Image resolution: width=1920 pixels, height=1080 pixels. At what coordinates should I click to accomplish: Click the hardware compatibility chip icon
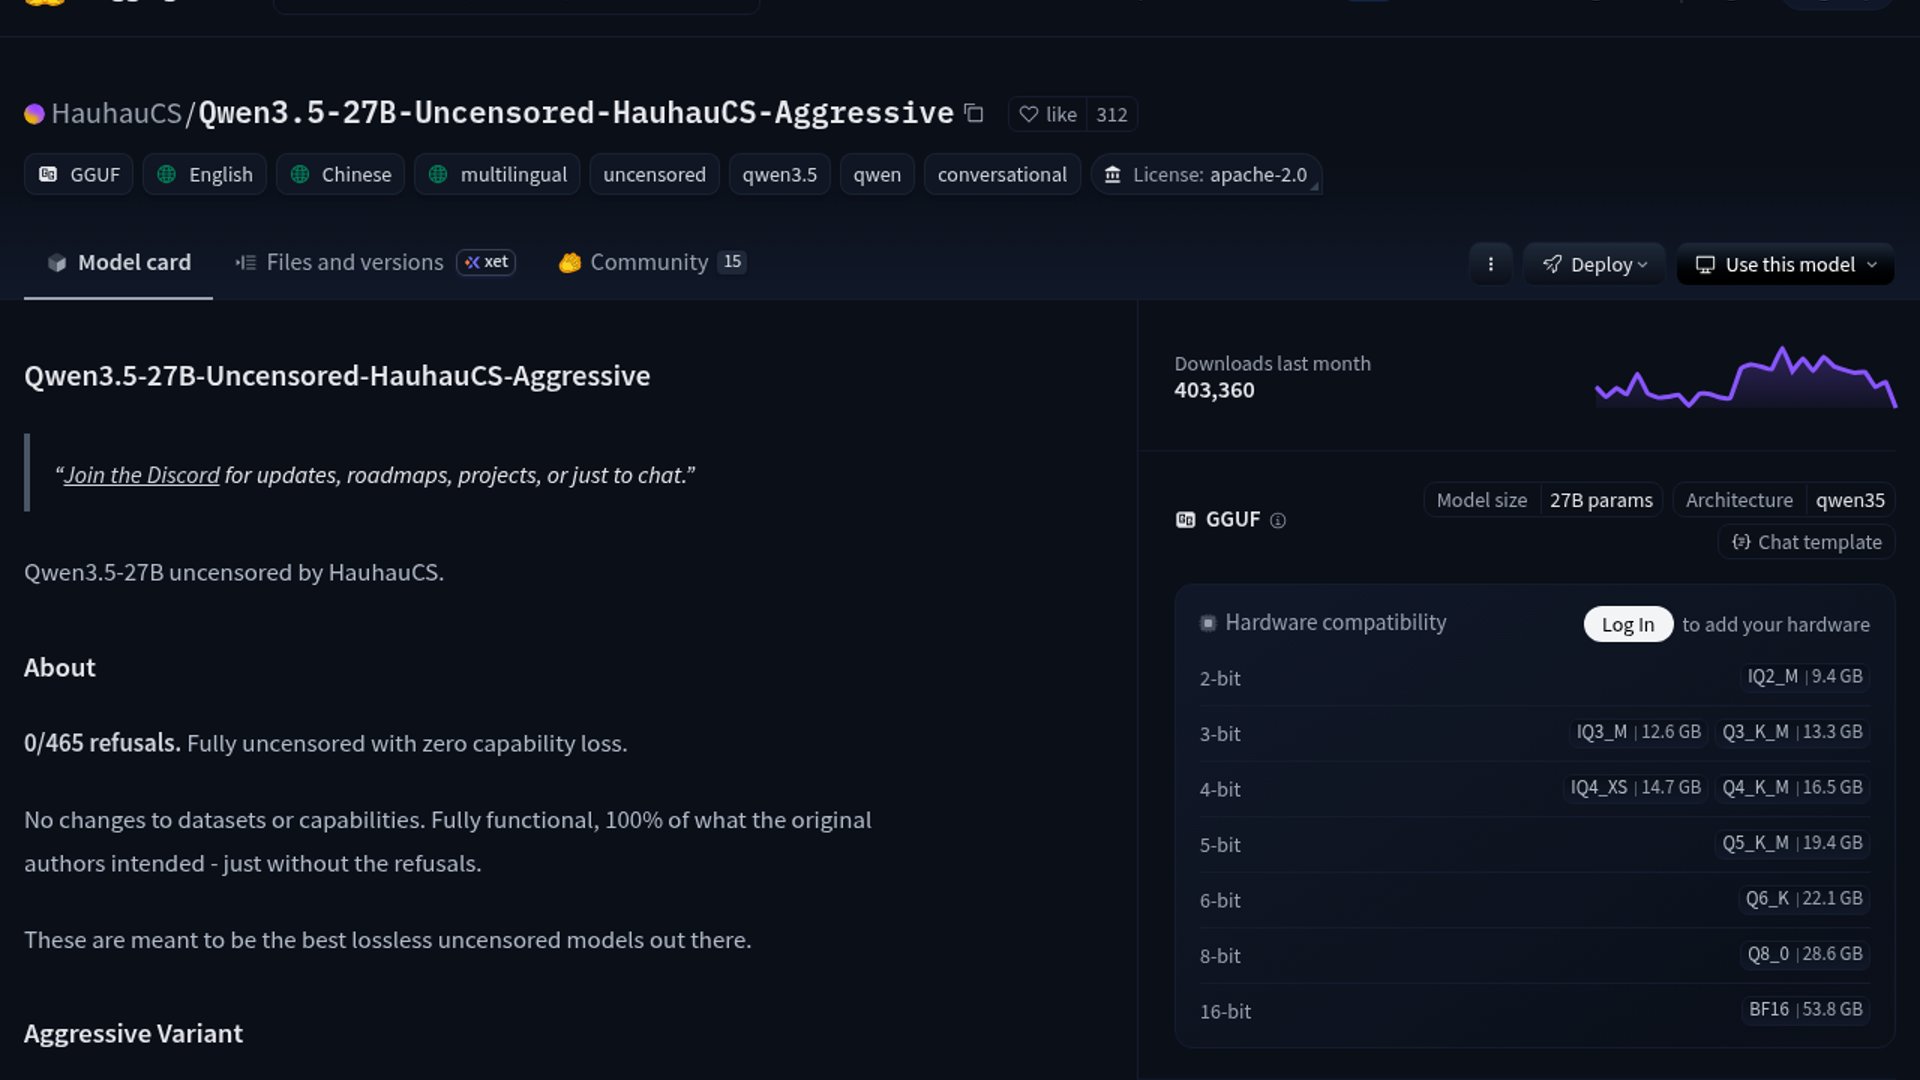(1207, 621)
